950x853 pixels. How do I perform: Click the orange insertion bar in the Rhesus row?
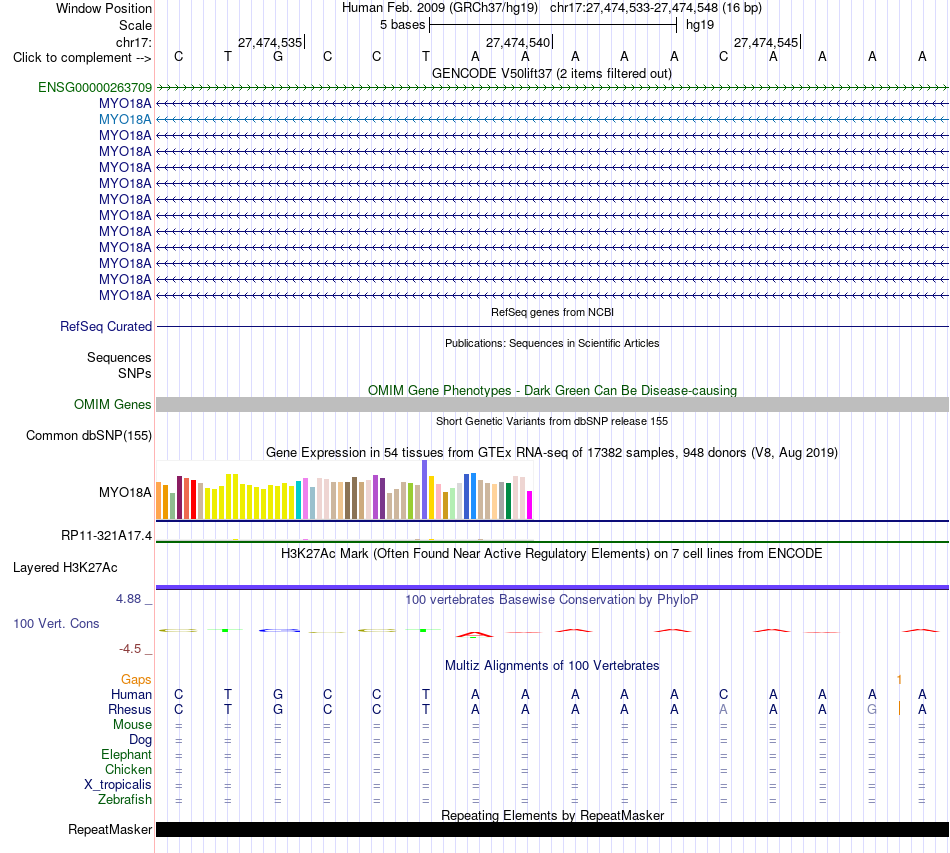pos(899,708)
